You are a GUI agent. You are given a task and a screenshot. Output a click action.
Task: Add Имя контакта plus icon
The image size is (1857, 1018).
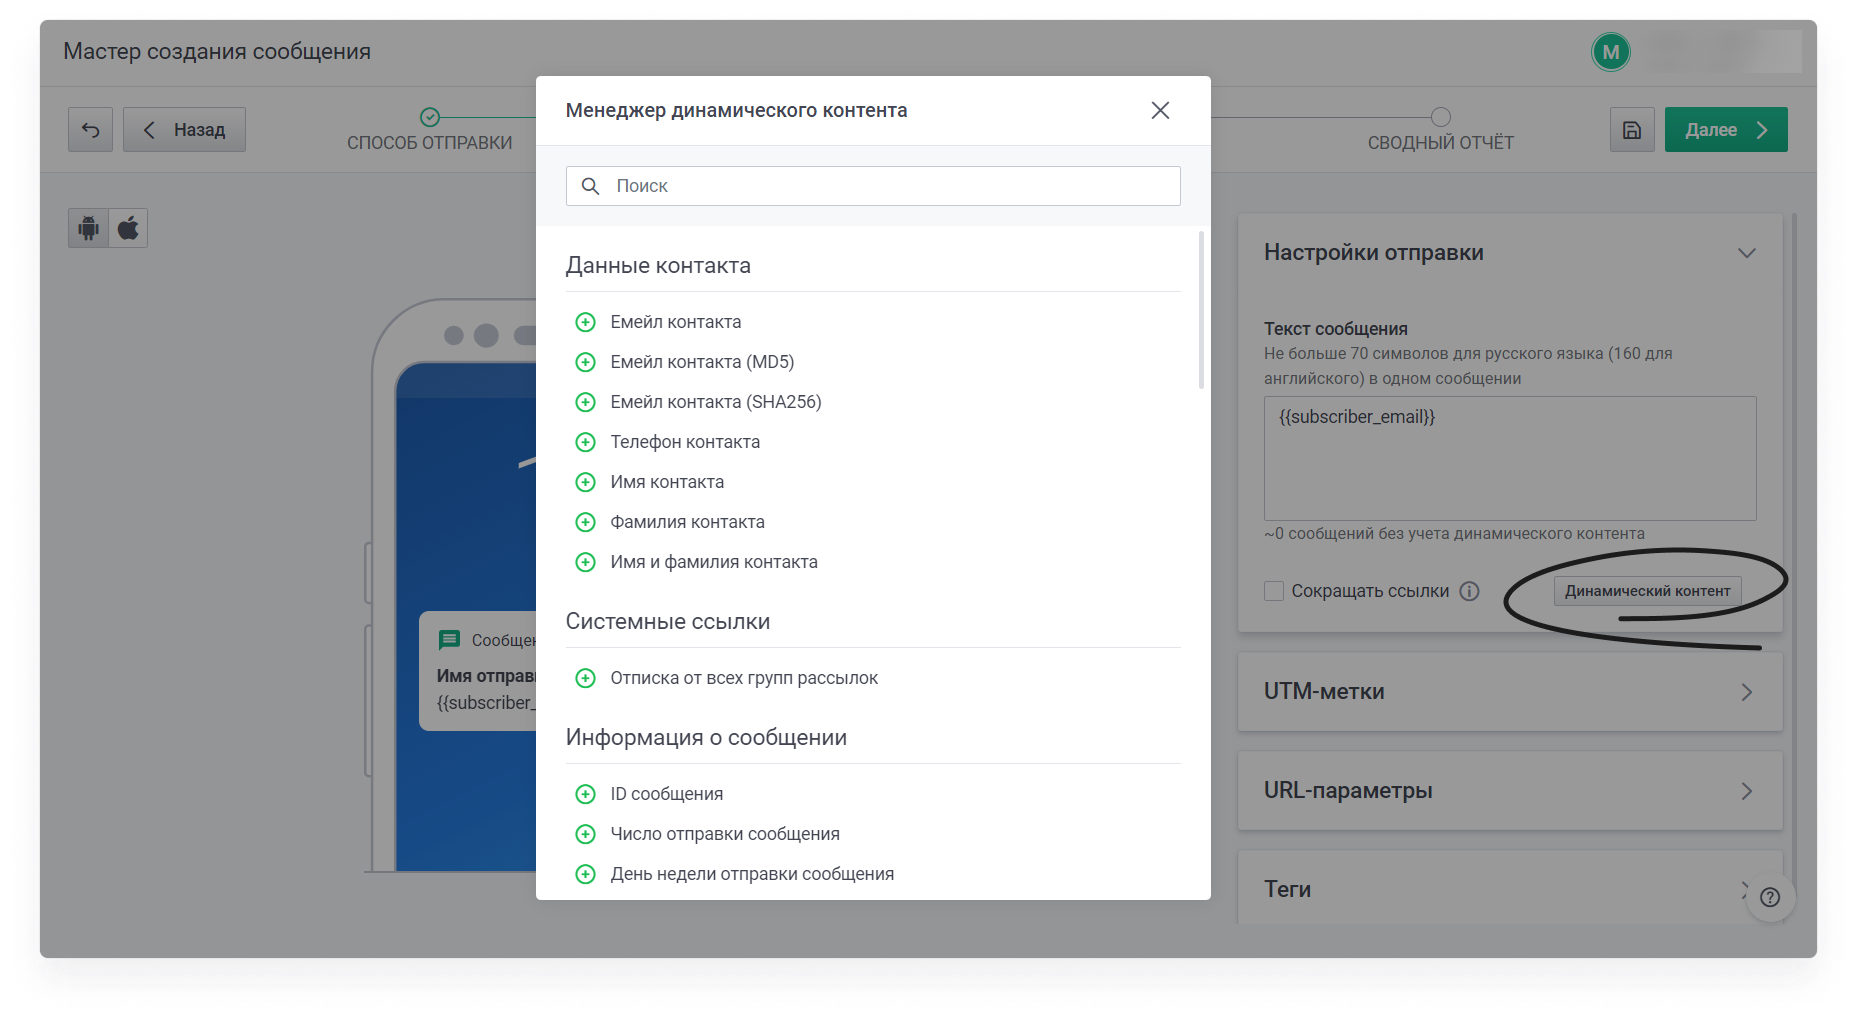pos(586,482)
